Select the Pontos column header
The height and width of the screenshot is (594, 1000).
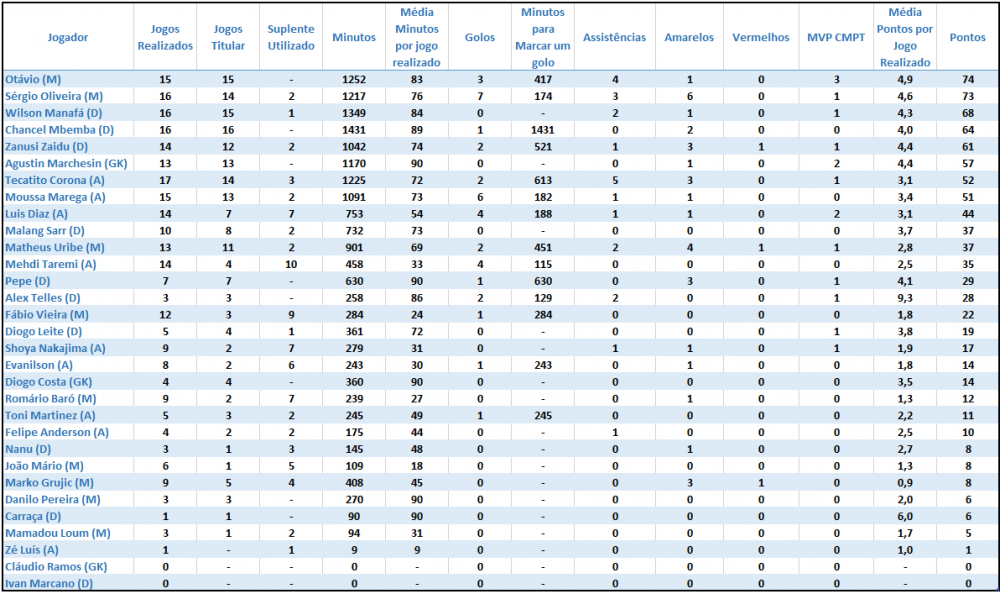pyautogui.click(x=967, y=37)
